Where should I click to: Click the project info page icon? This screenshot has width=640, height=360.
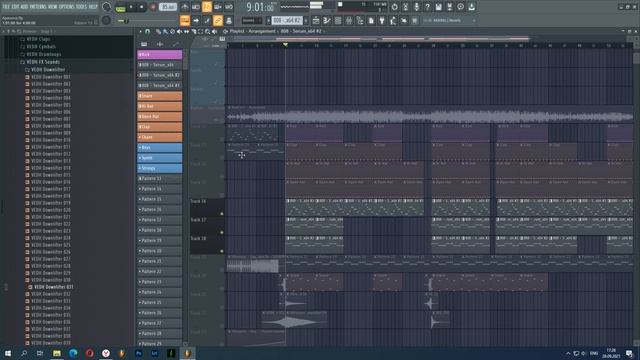tap(371, 20)
